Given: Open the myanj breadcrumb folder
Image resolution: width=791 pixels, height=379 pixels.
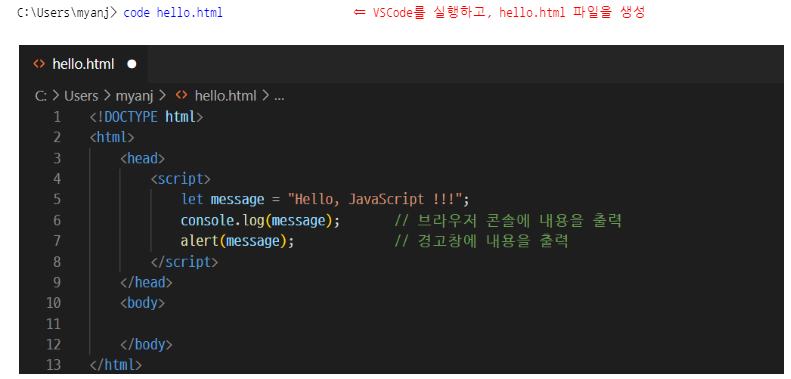Looking at the screenshot, I should (x=134, y=96).
